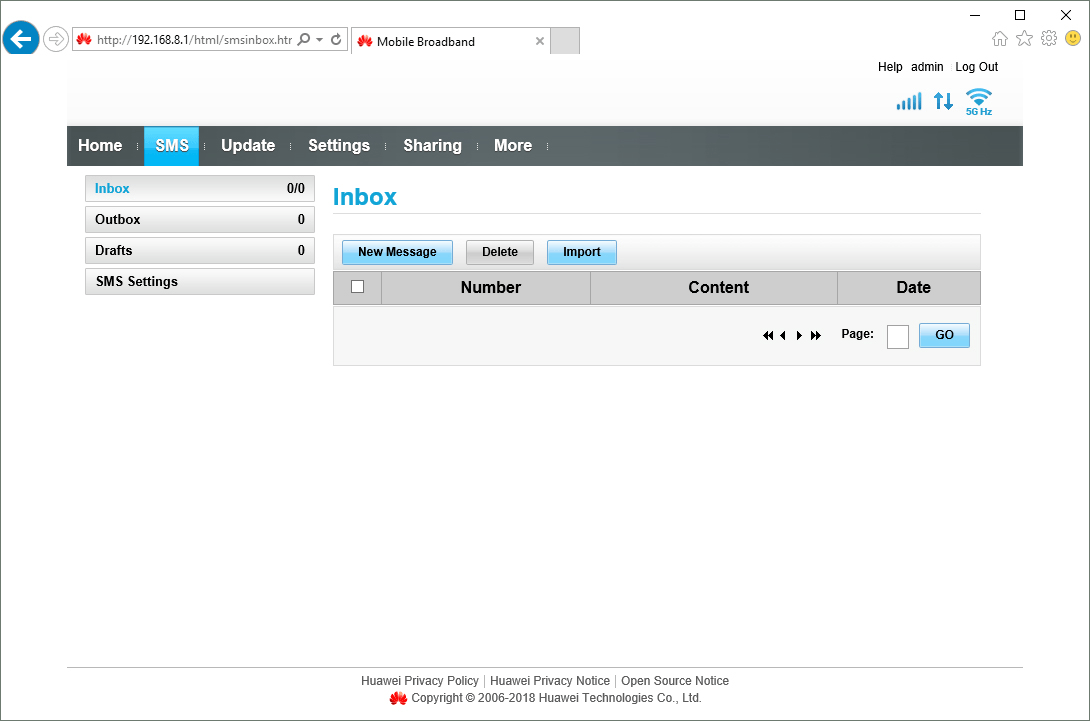1090x721 pixels.
Task: Go to first page of inbox
Action: (x=767, y=336)
